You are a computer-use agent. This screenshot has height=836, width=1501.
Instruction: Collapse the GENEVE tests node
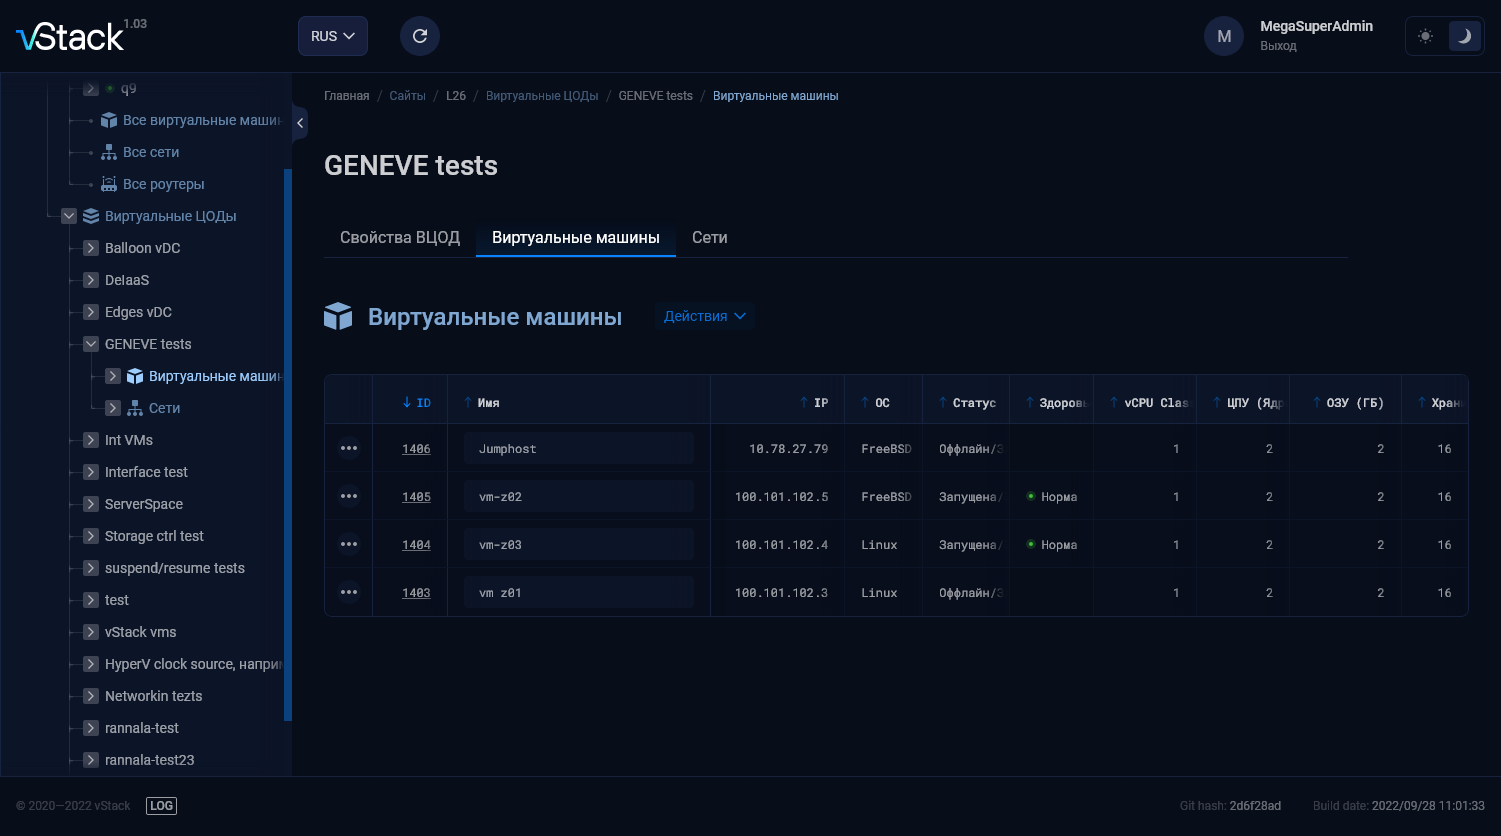(x=90, y=344)
